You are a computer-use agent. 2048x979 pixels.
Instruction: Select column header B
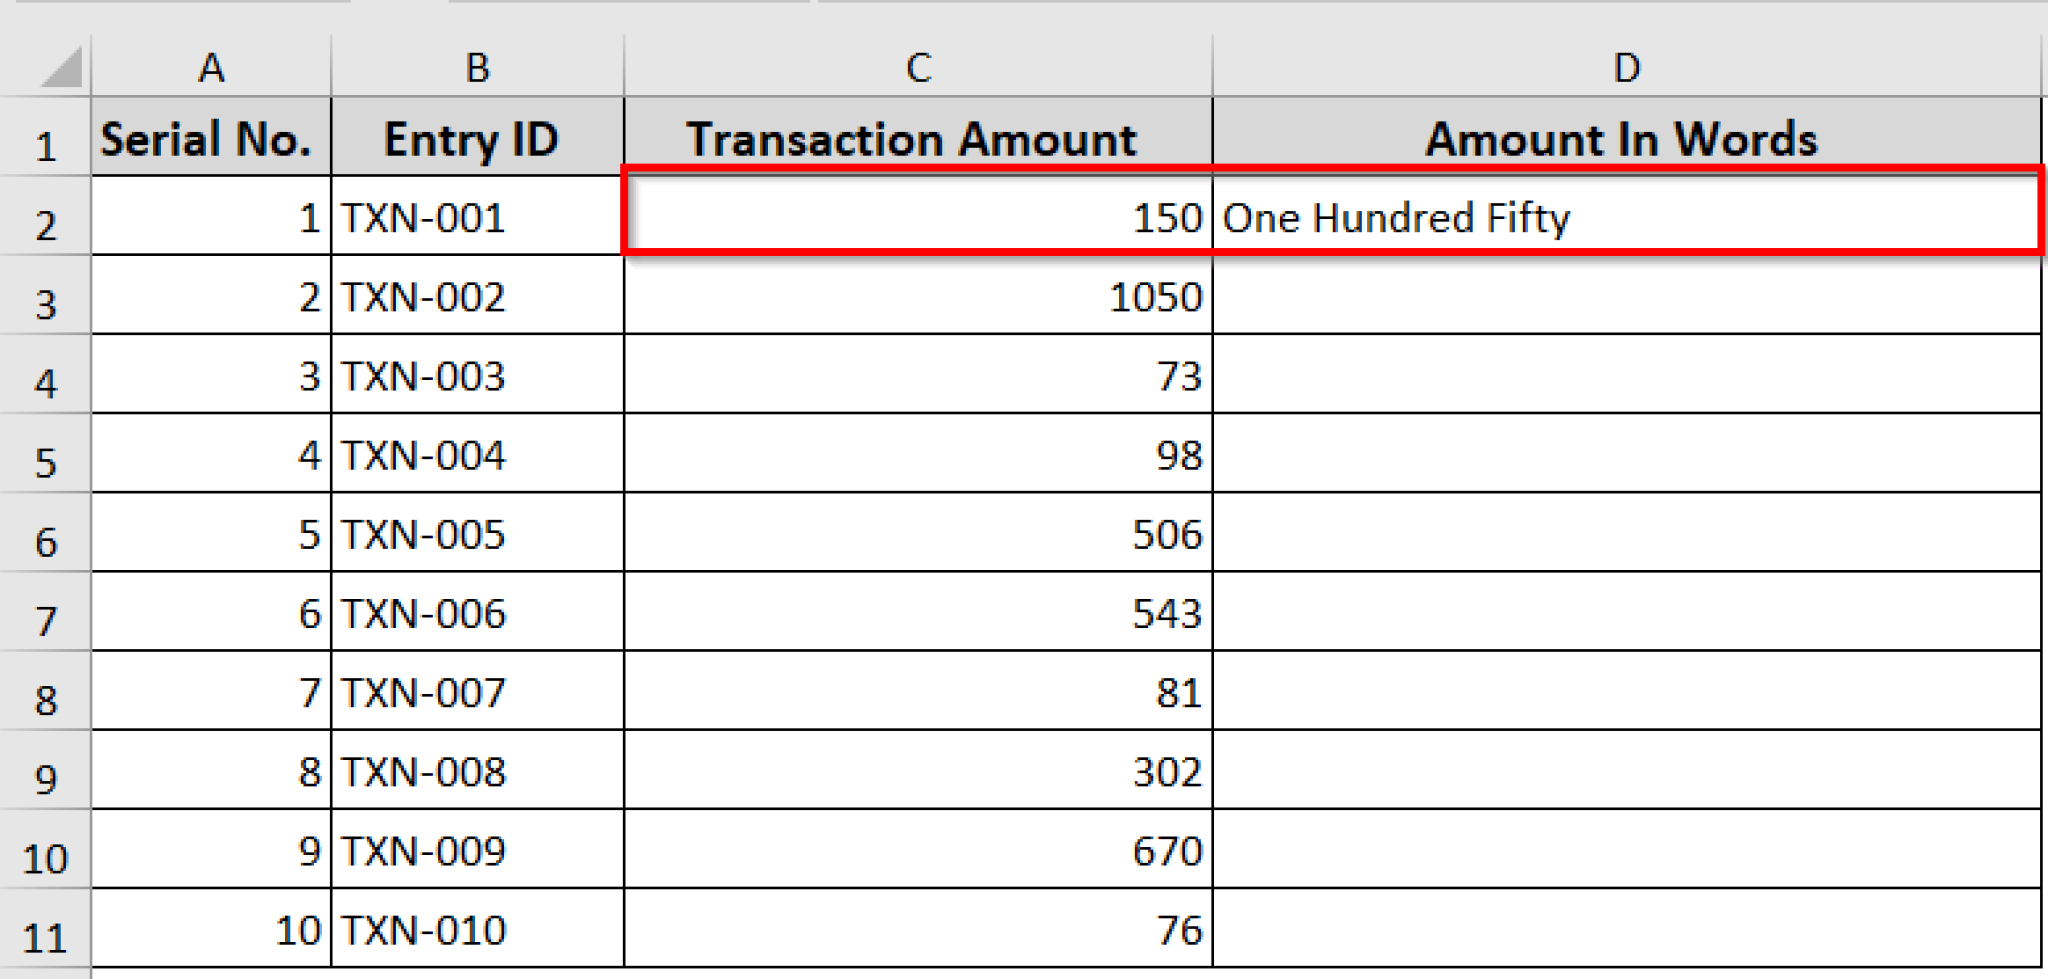pyautogui.click(x=477, y=67)
